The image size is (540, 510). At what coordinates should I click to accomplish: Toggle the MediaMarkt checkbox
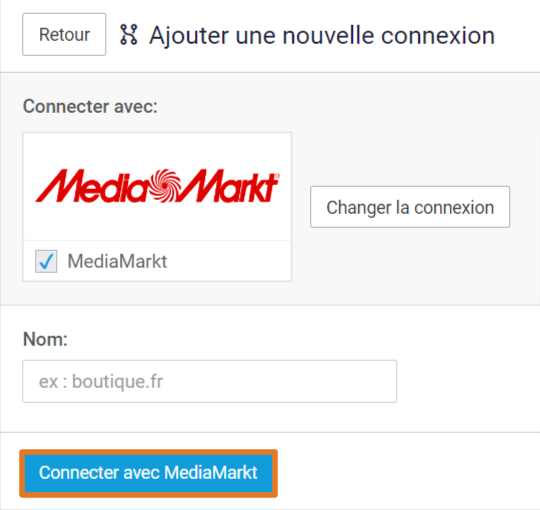coord(46,261)
